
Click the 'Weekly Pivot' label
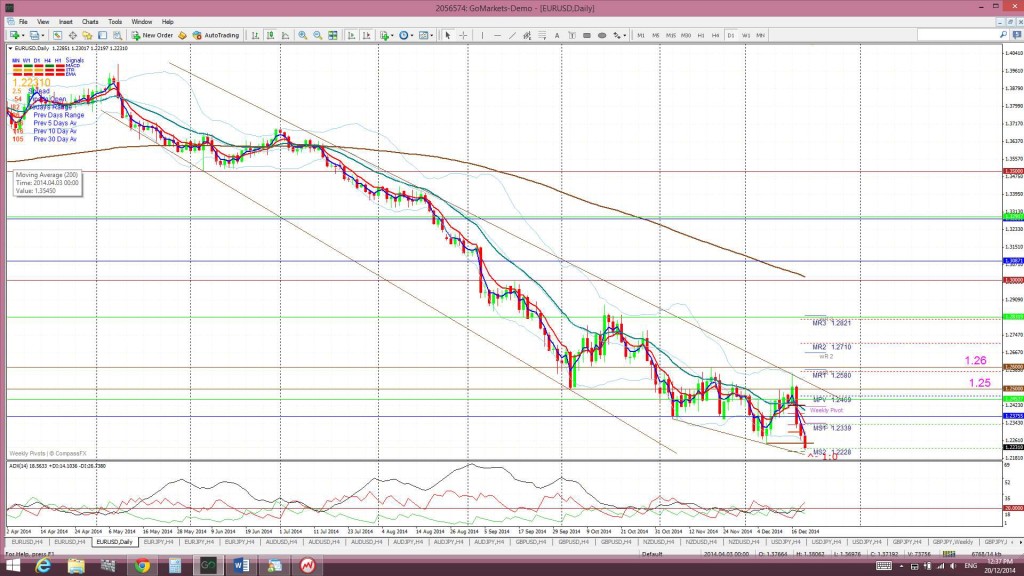(x=826, y=410)
